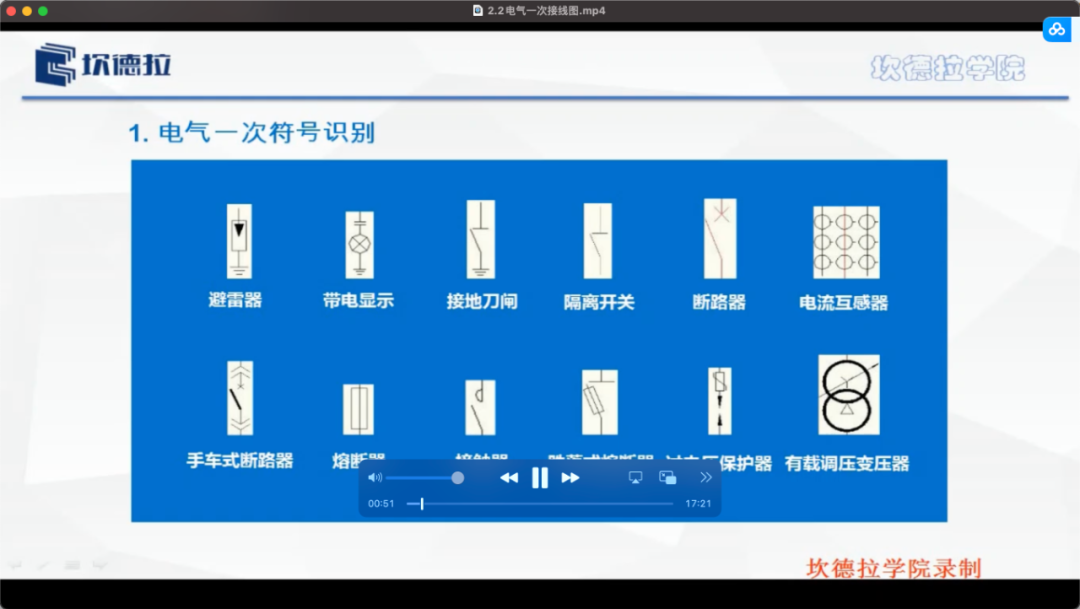Pause the video playback
This screenshot has width=1080, height=609.
[540, 477]
